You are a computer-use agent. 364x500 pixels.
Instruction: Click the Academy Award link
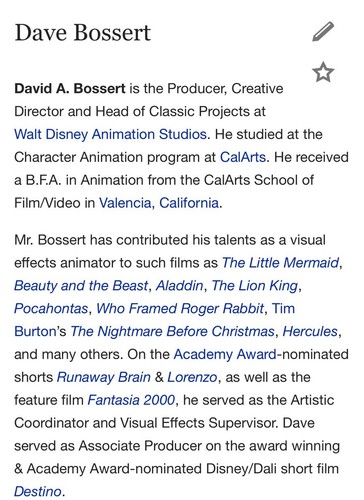(x=225, y=354)
